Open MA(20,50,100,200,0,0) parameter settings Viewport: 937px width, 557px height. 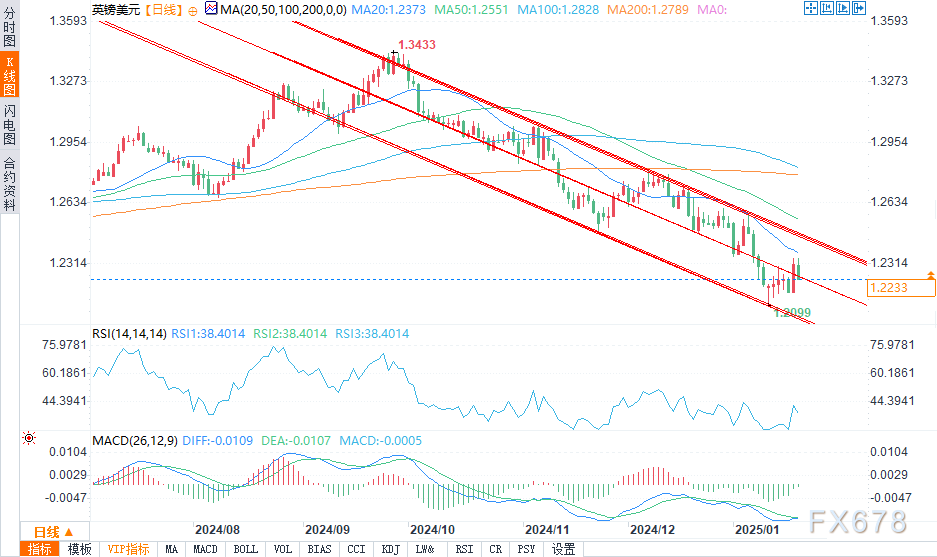pos(283,10)
